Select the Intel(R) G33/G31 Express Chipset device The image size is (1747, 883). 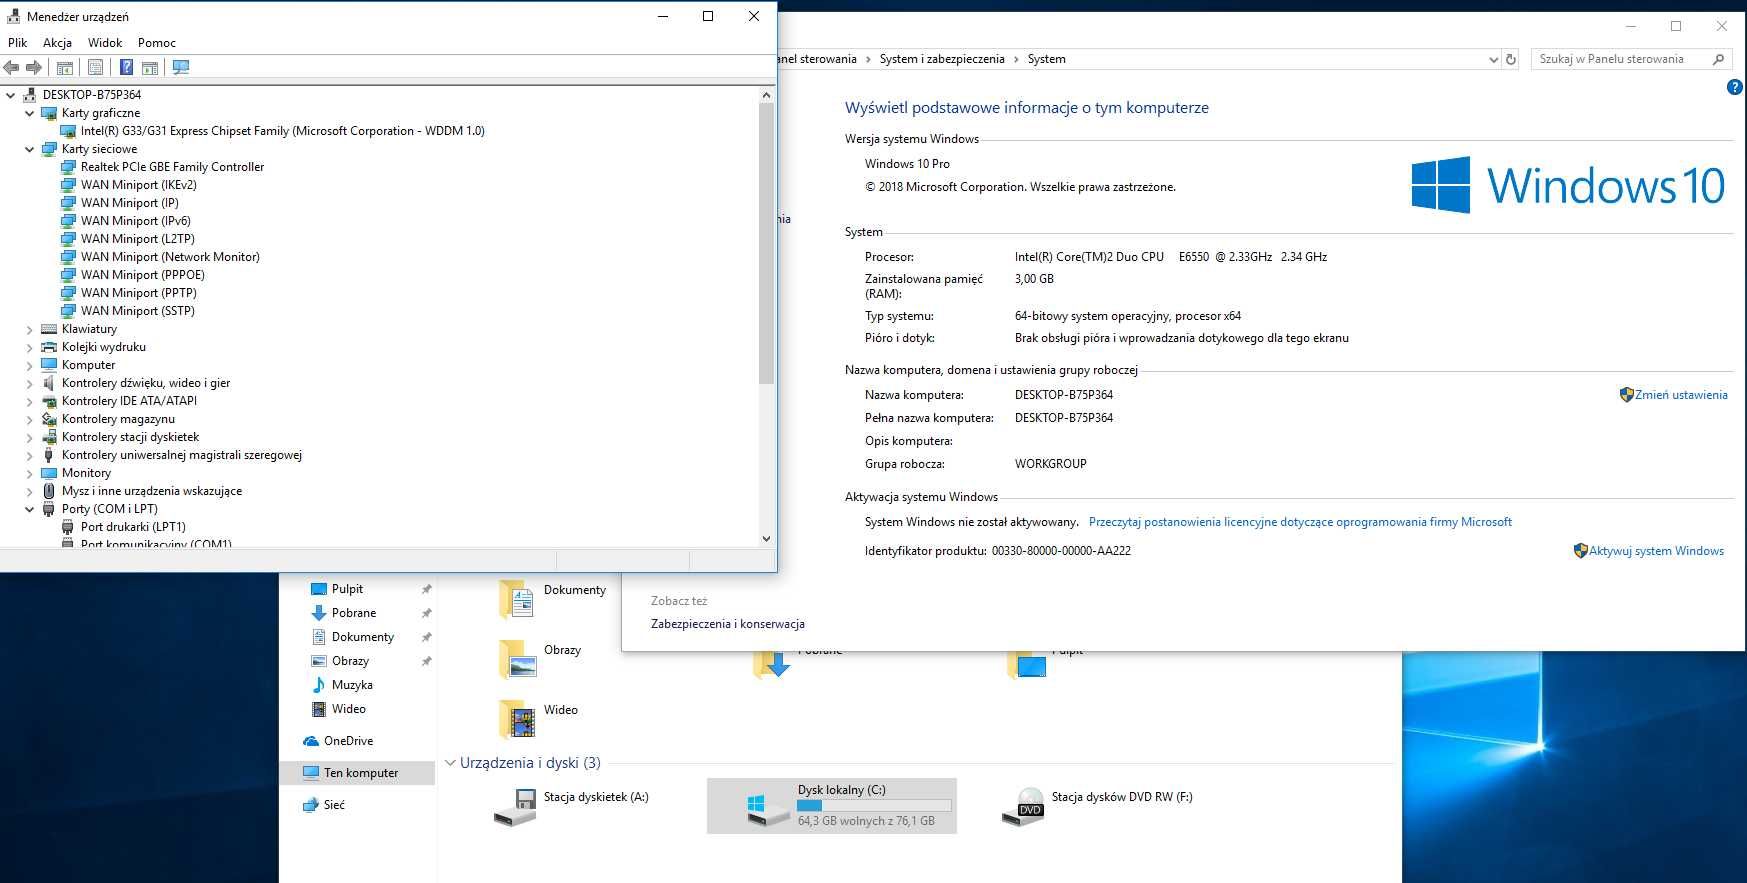coord(282,131)
